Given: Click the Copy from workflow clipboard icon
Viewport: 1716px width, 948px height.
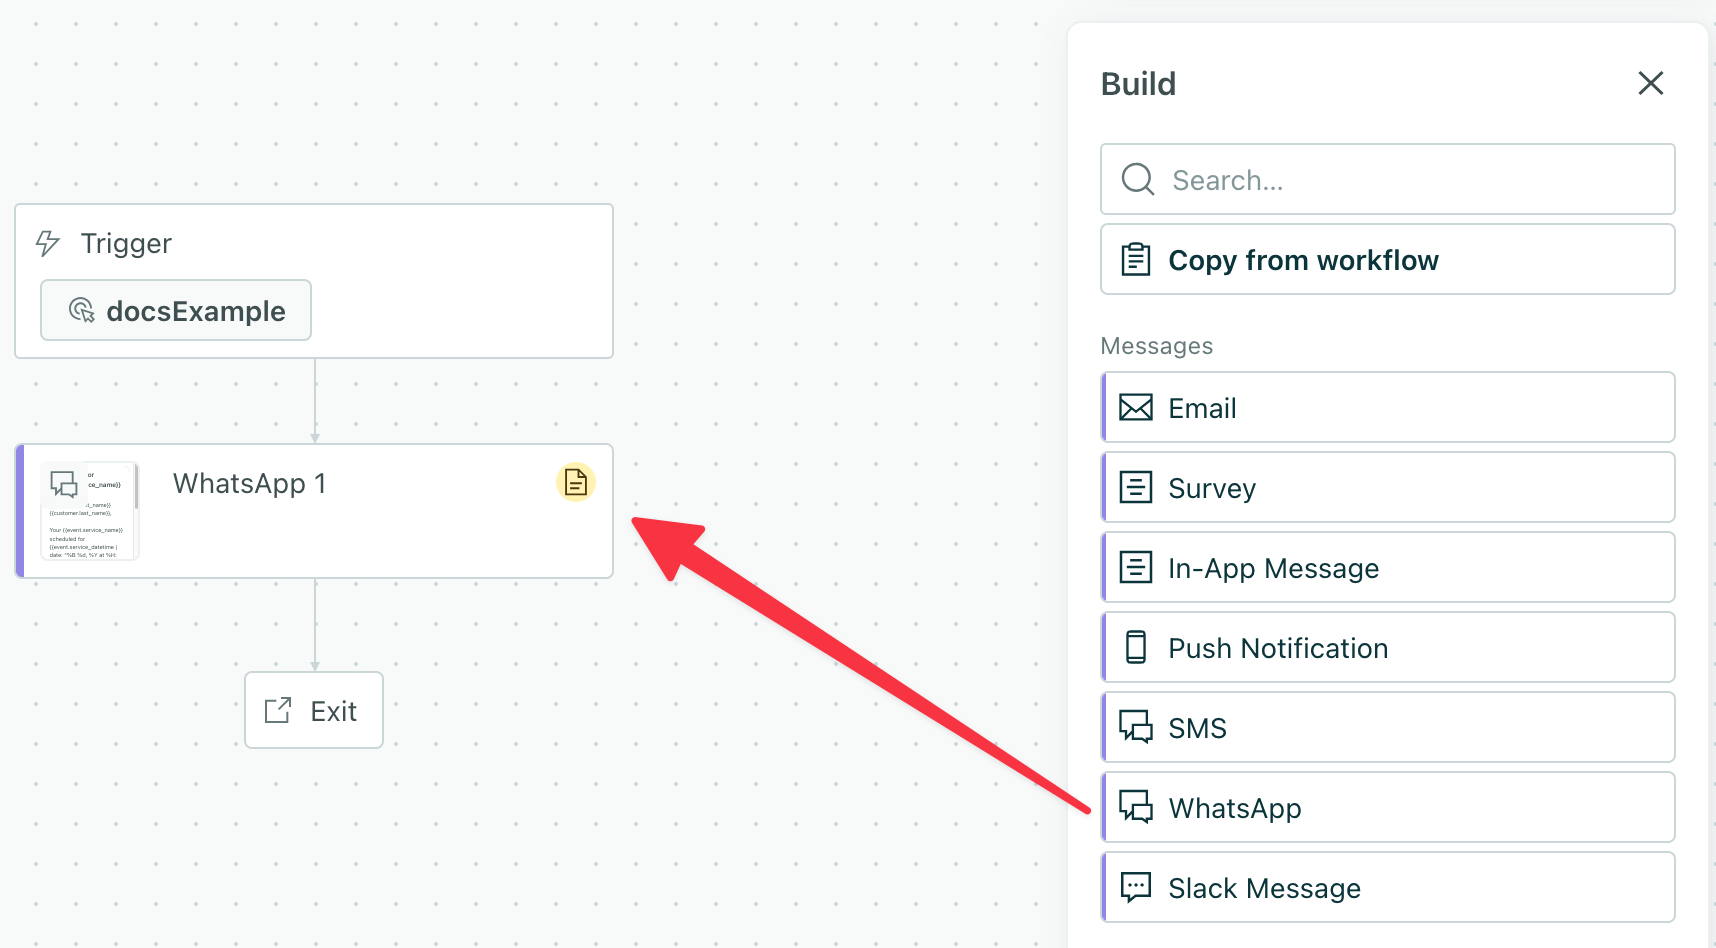Looking at the screenshot, I should coord(1136,259).
